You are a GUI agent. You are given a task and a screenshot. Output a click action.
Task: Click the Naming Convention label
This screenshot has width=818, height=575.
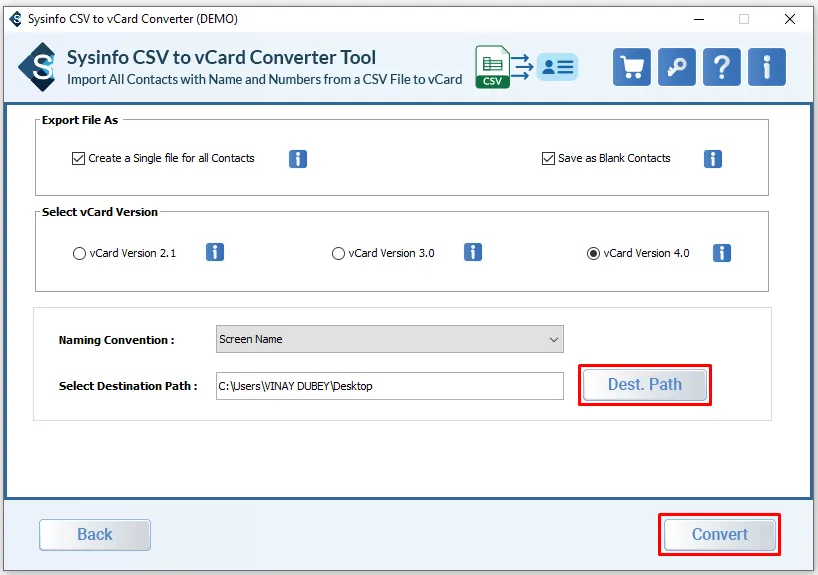pos(117,340)
